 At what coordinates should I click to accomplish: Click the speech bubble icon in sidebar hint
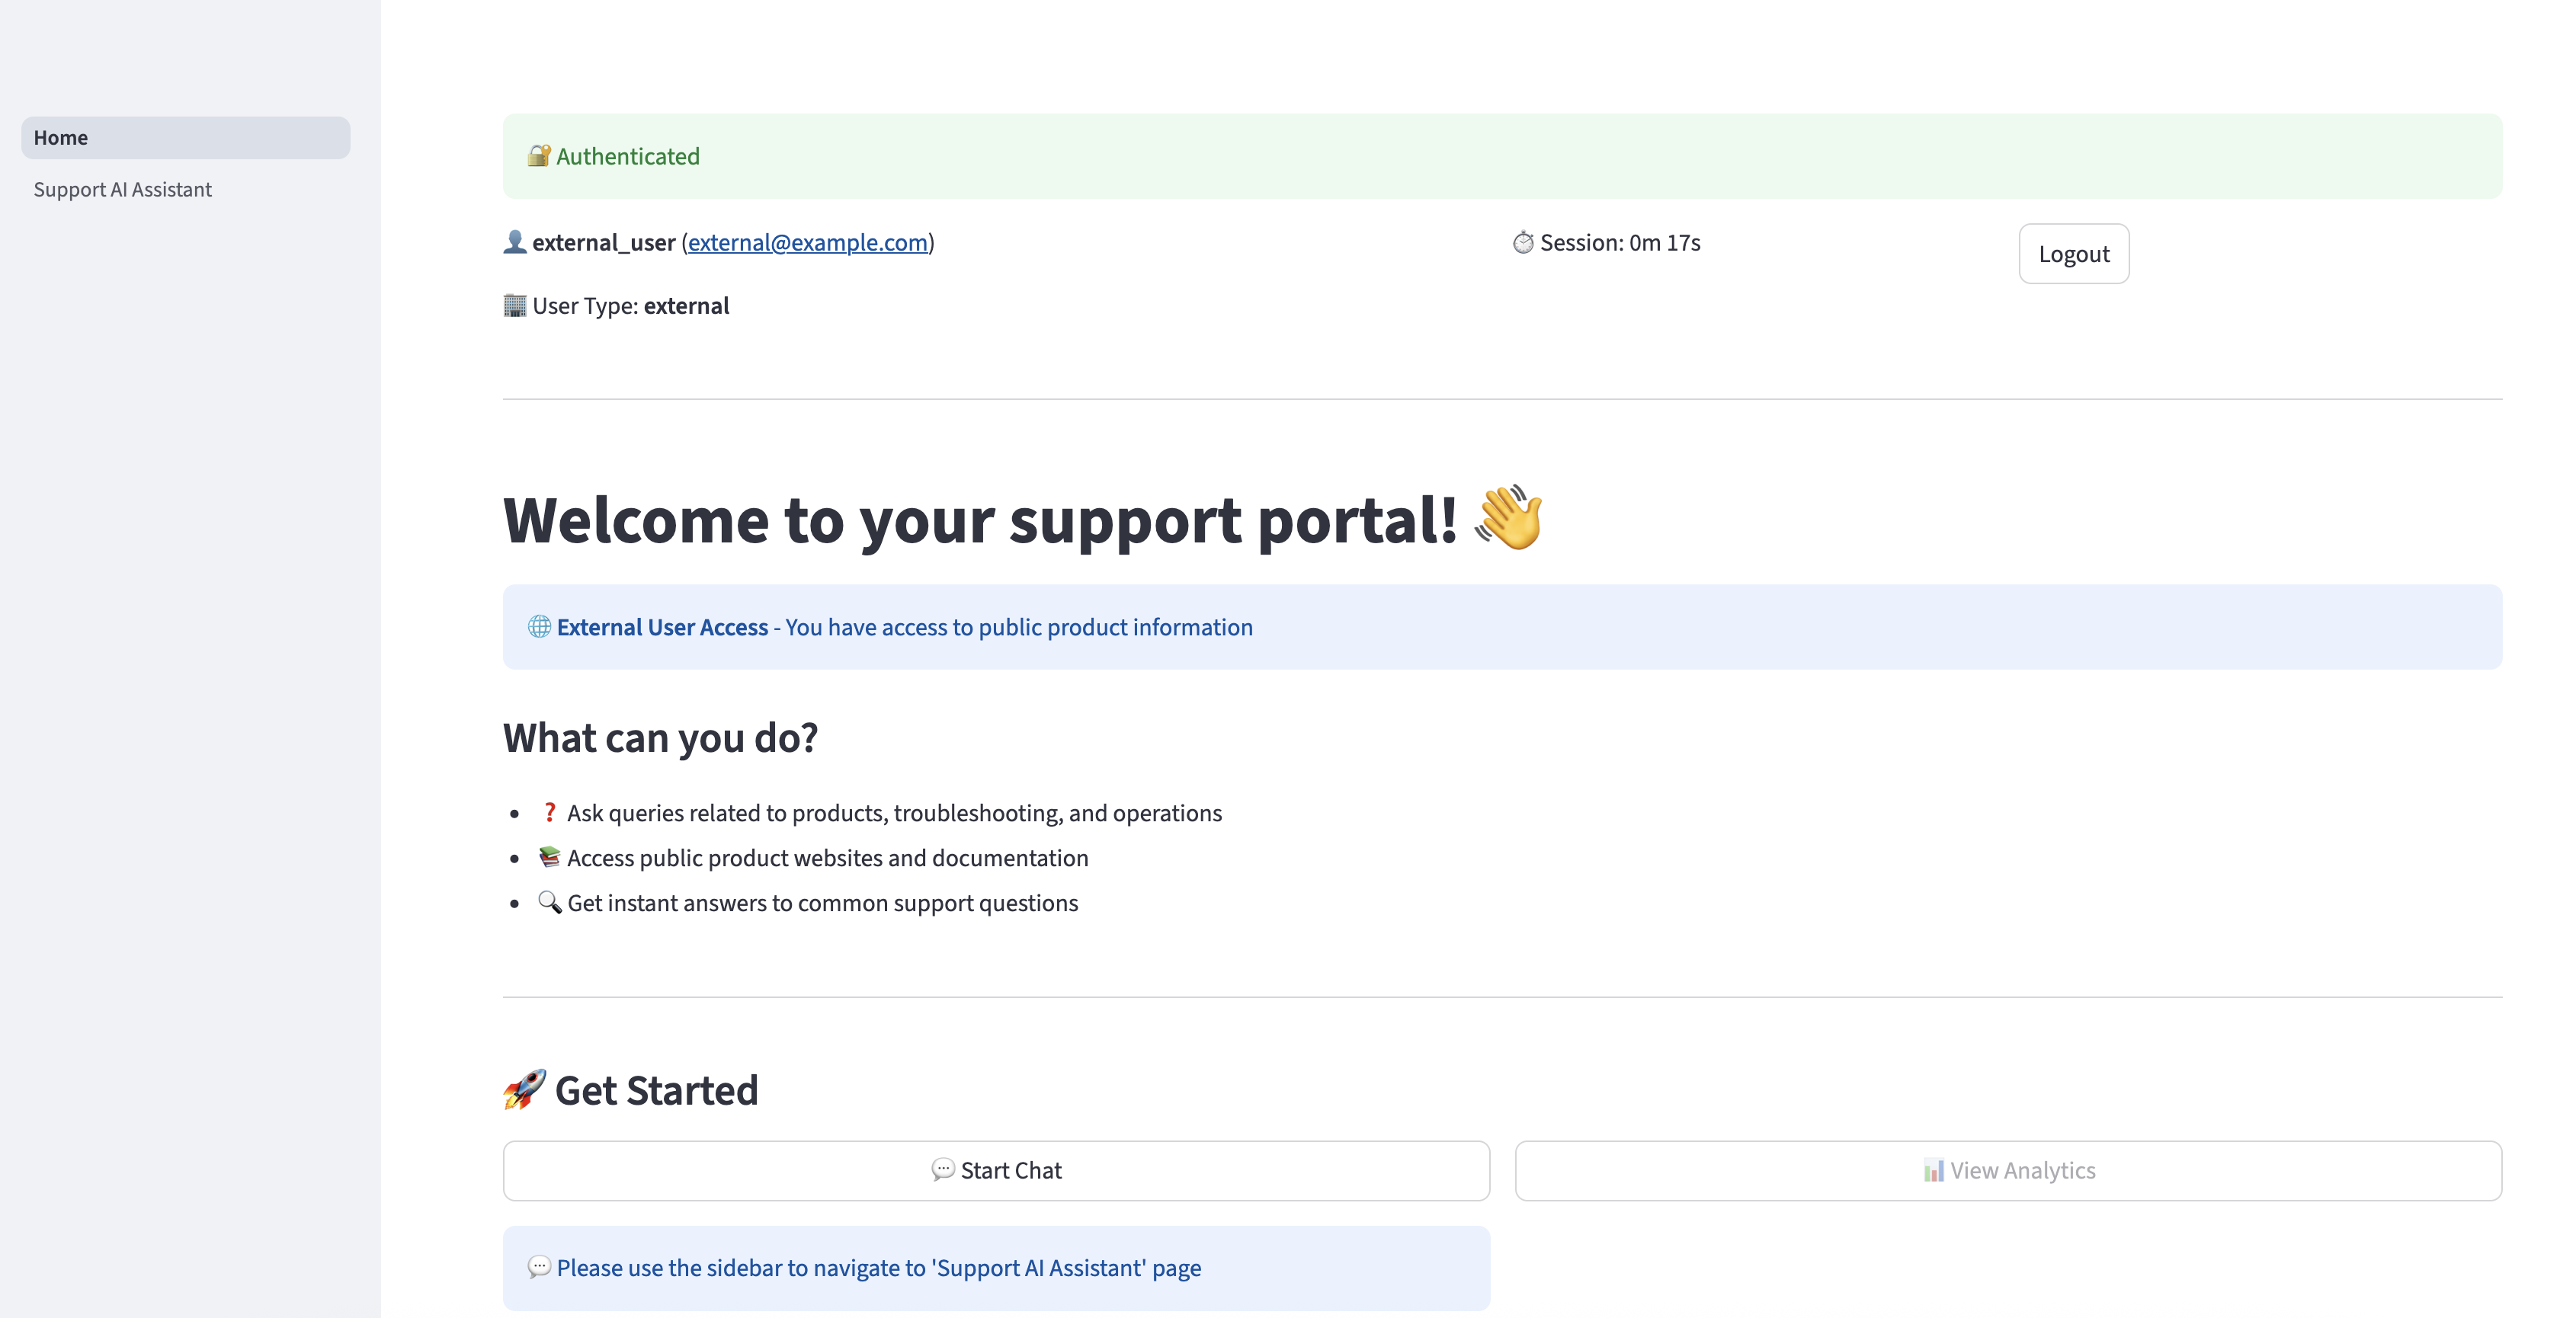pyautogui.click(x=539, y=1267)
